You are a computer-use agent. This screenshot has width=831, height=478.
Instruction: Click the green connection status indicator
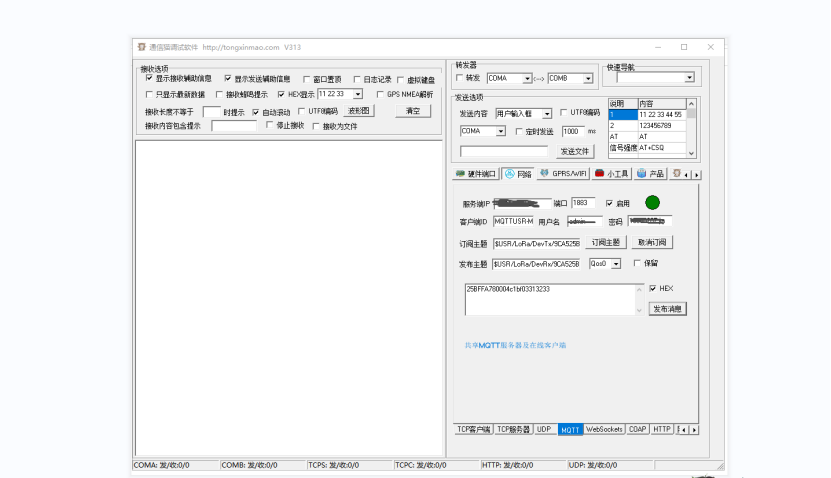tap(652, 203)
